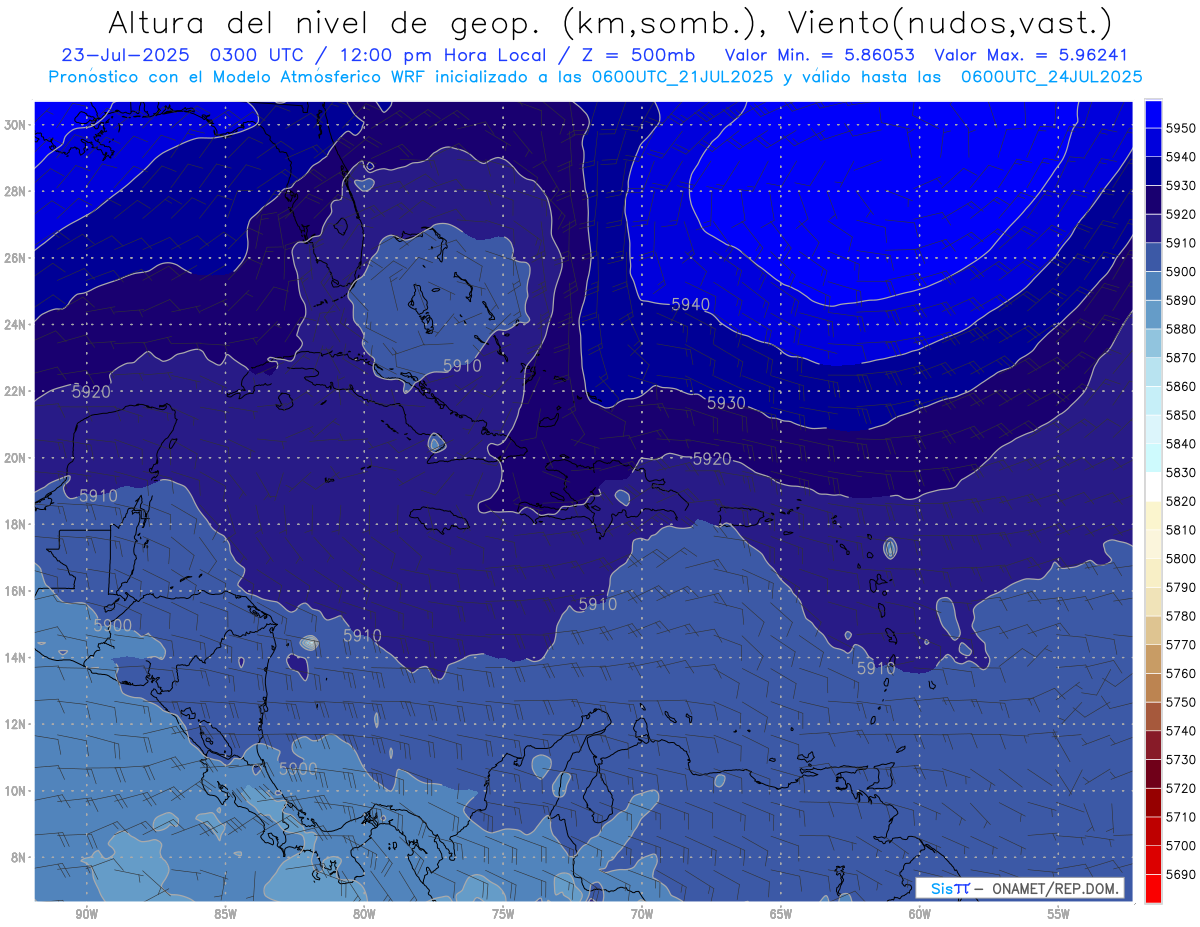Click the 5940 contour label on the map

tap(690, 304)
